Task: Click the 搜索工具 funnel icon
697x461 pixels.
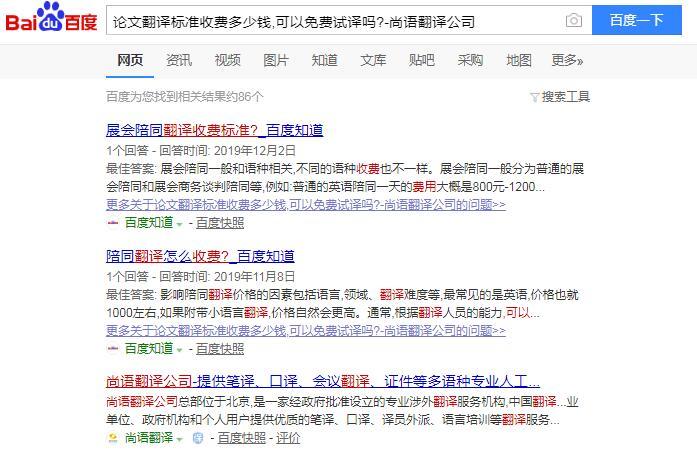Action: [535, 97]
